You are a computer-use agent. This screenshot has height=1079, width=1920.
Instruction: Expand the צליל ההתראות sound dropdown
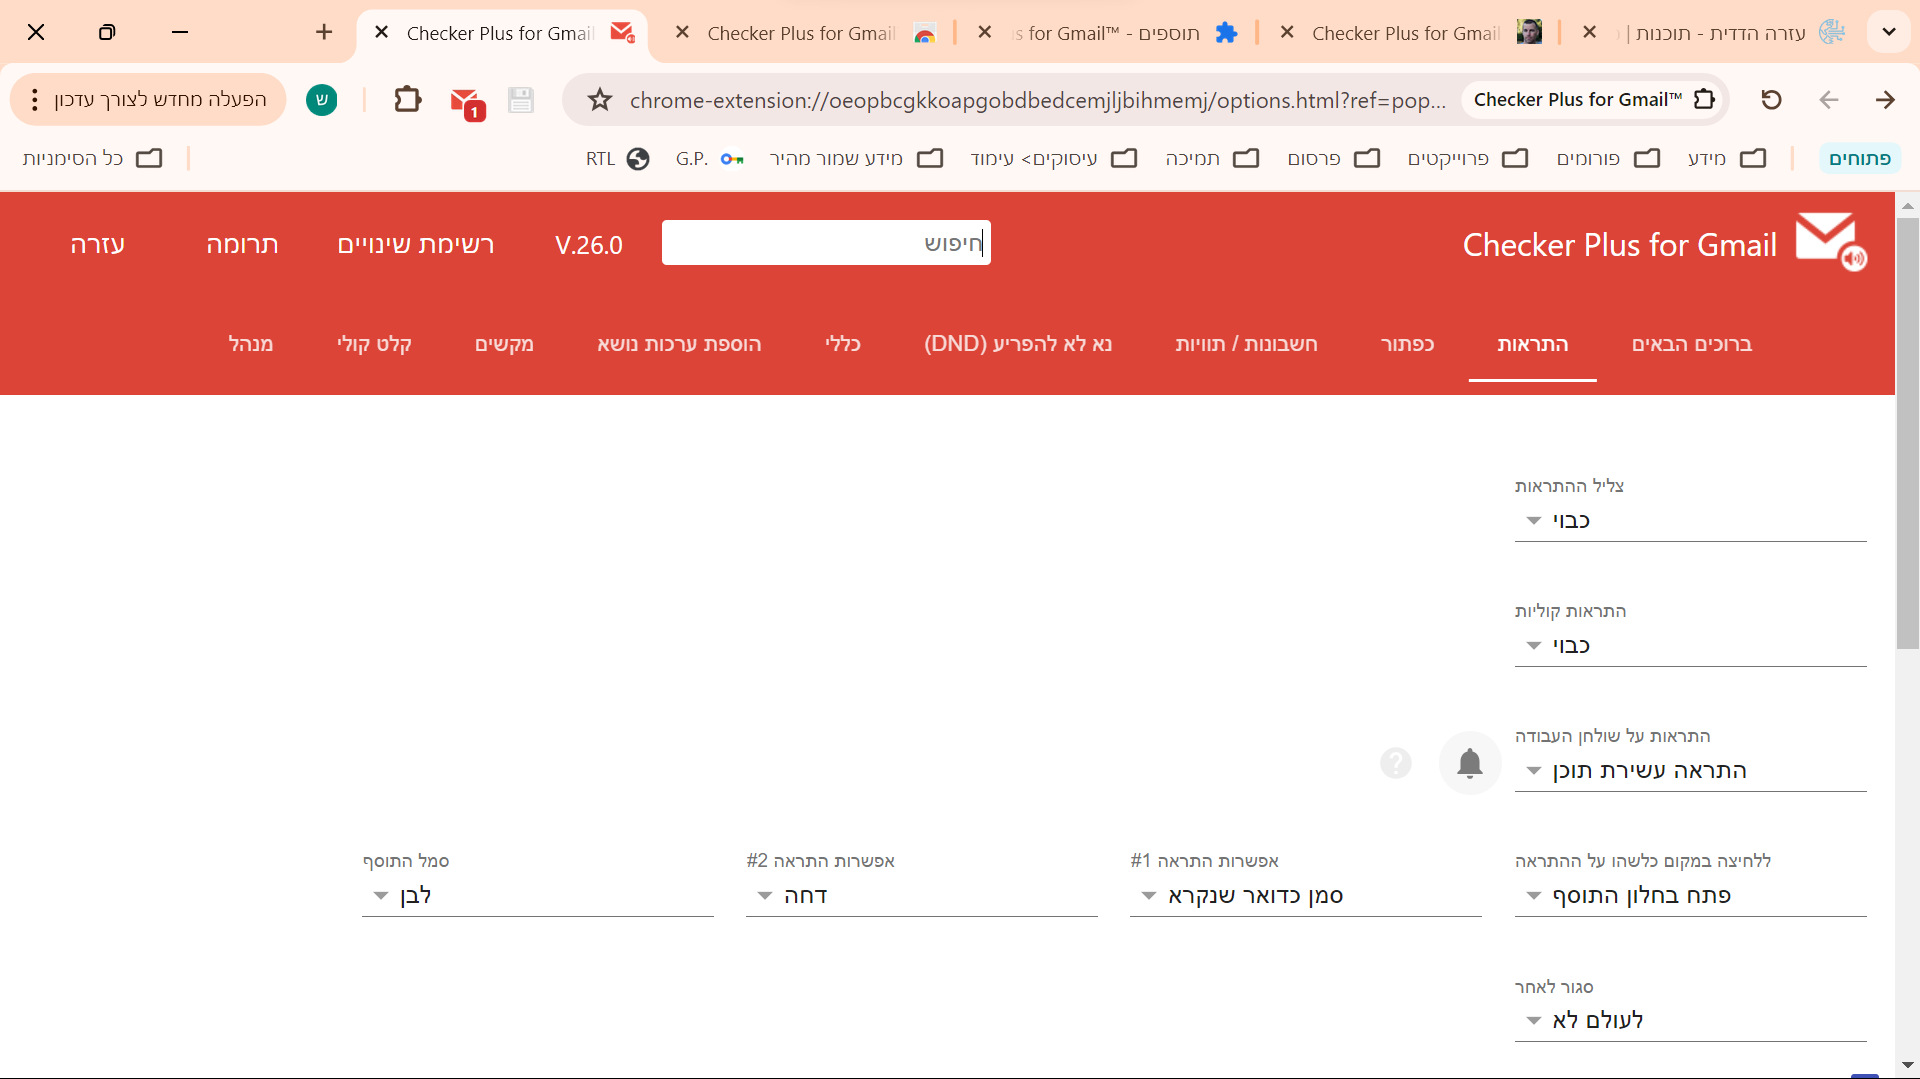click(1690, 520)
